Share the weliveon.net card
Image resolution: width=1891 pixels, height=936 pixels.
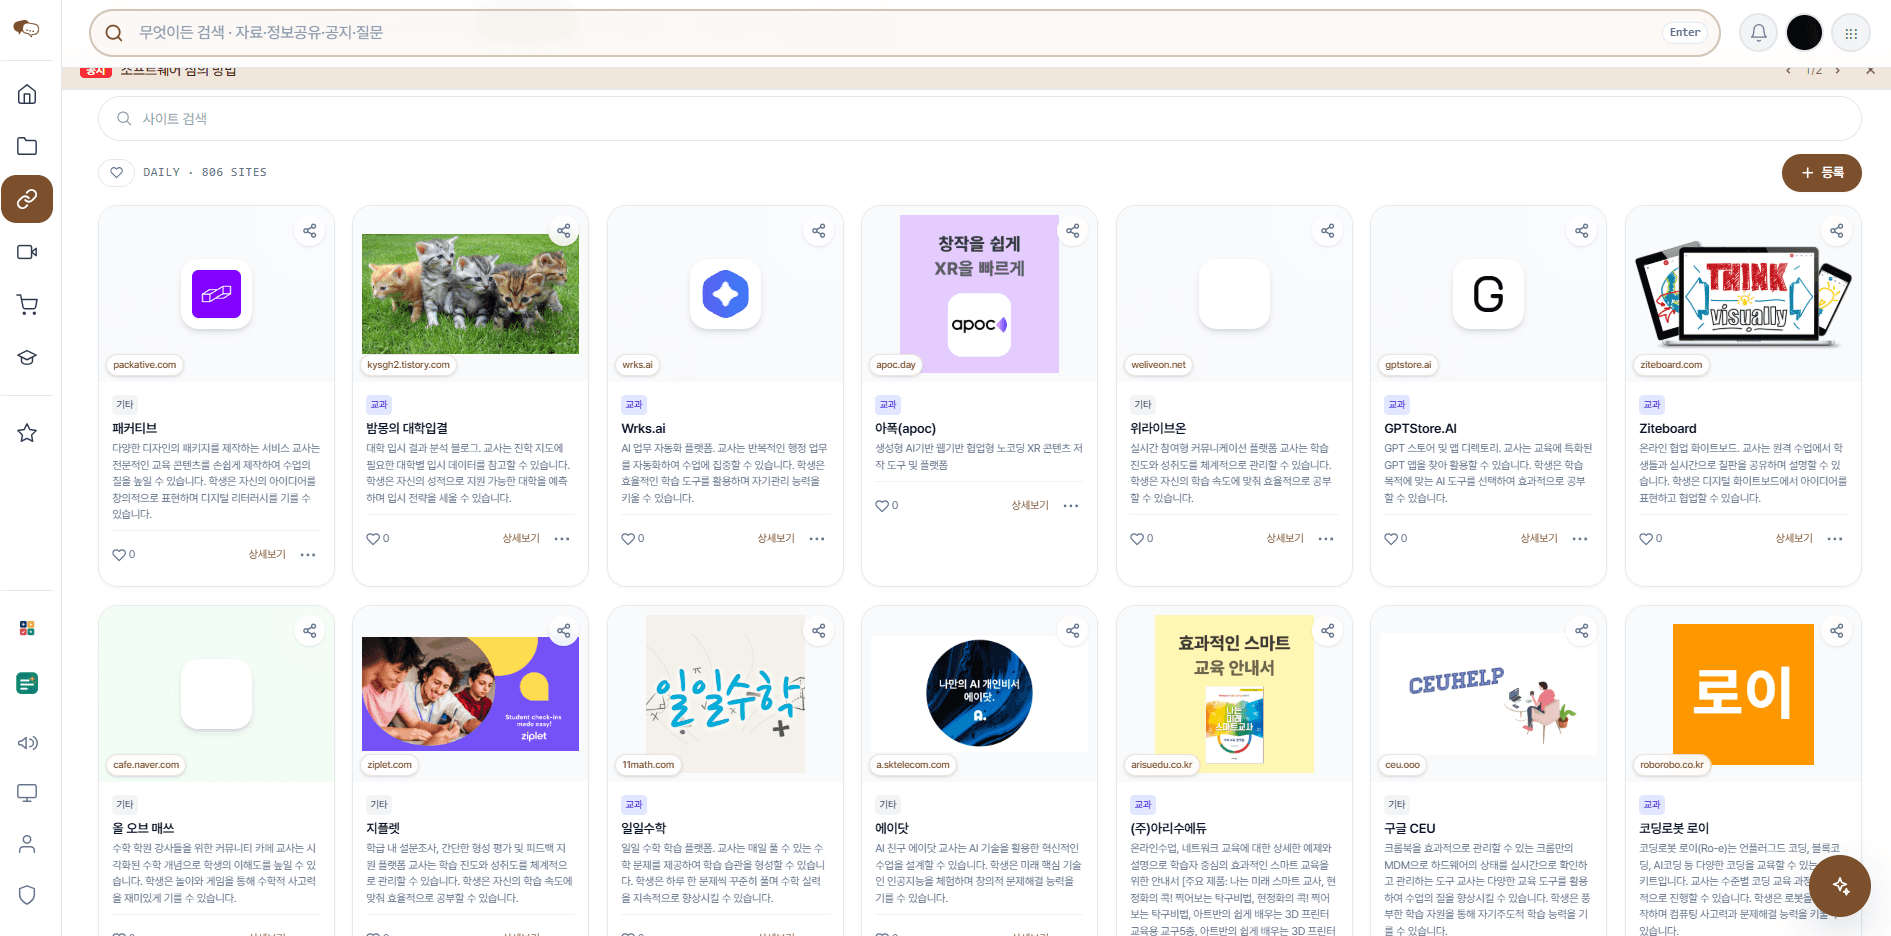[1328, 231]
